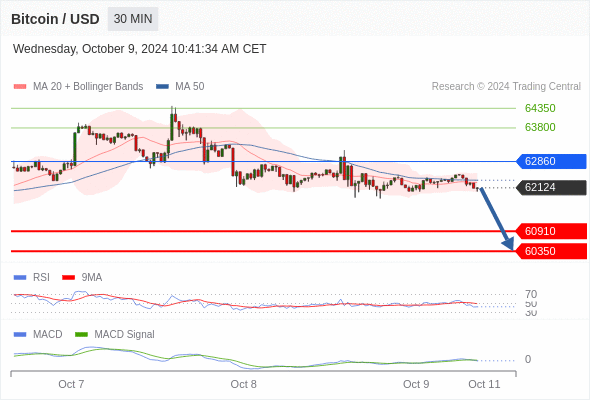Click the 30 MIN timeframe button
The image size is (590, 400).
[x=133, y=19]
